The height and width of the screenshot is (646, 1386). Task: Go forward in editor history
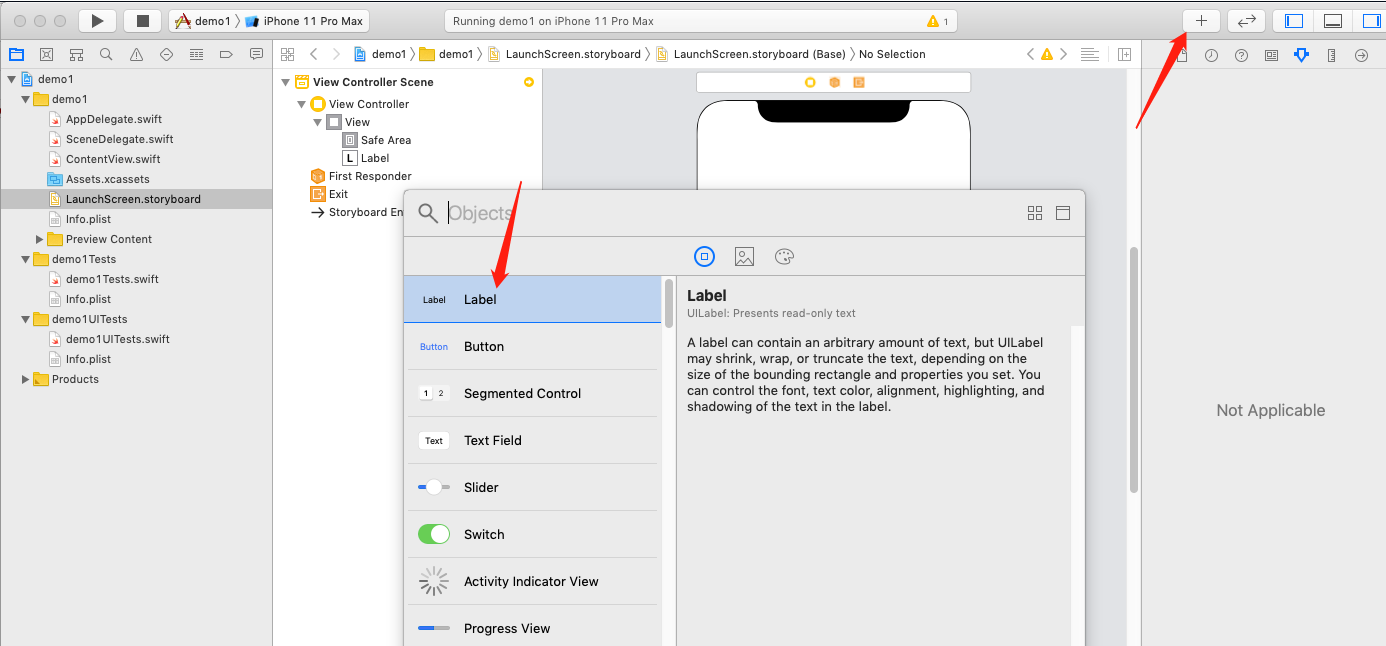pos(336,54)
